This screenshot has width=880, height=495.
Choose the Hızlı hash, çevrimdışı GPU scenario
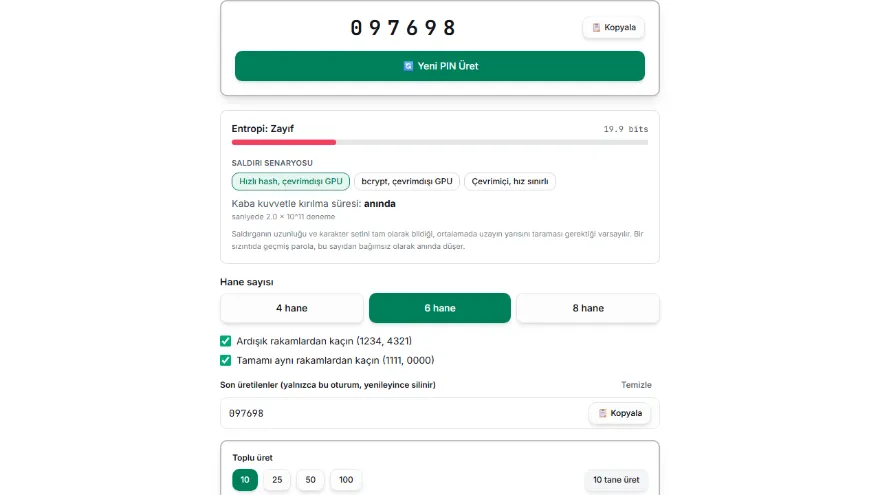pyautogui.click(x=291, y=181)
